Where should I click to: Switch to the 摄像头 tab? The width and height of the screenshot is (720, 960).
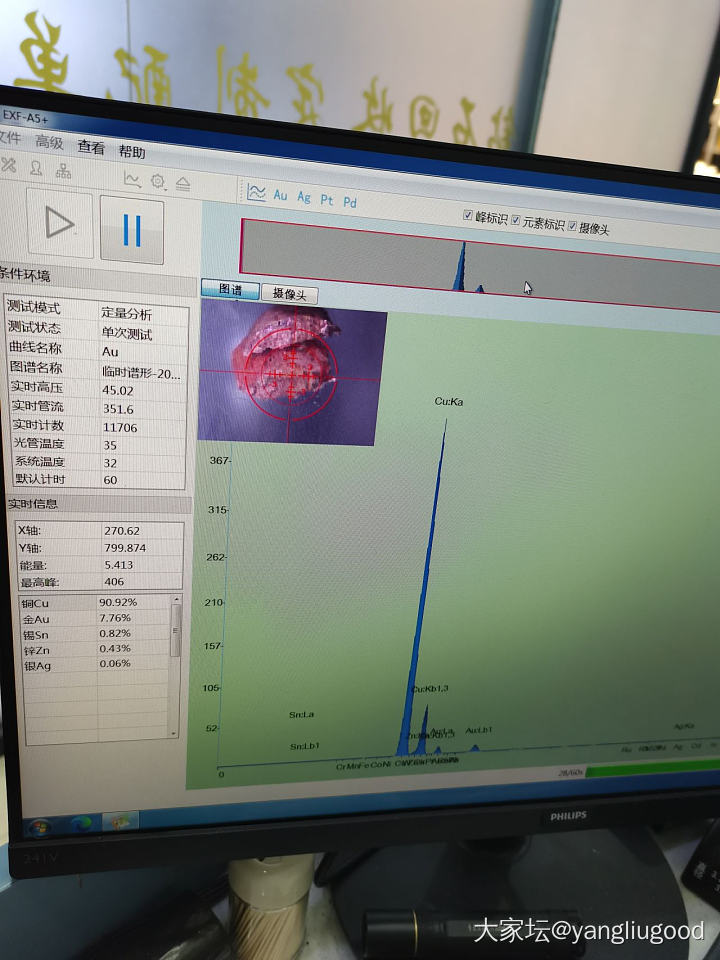[290, 294]
